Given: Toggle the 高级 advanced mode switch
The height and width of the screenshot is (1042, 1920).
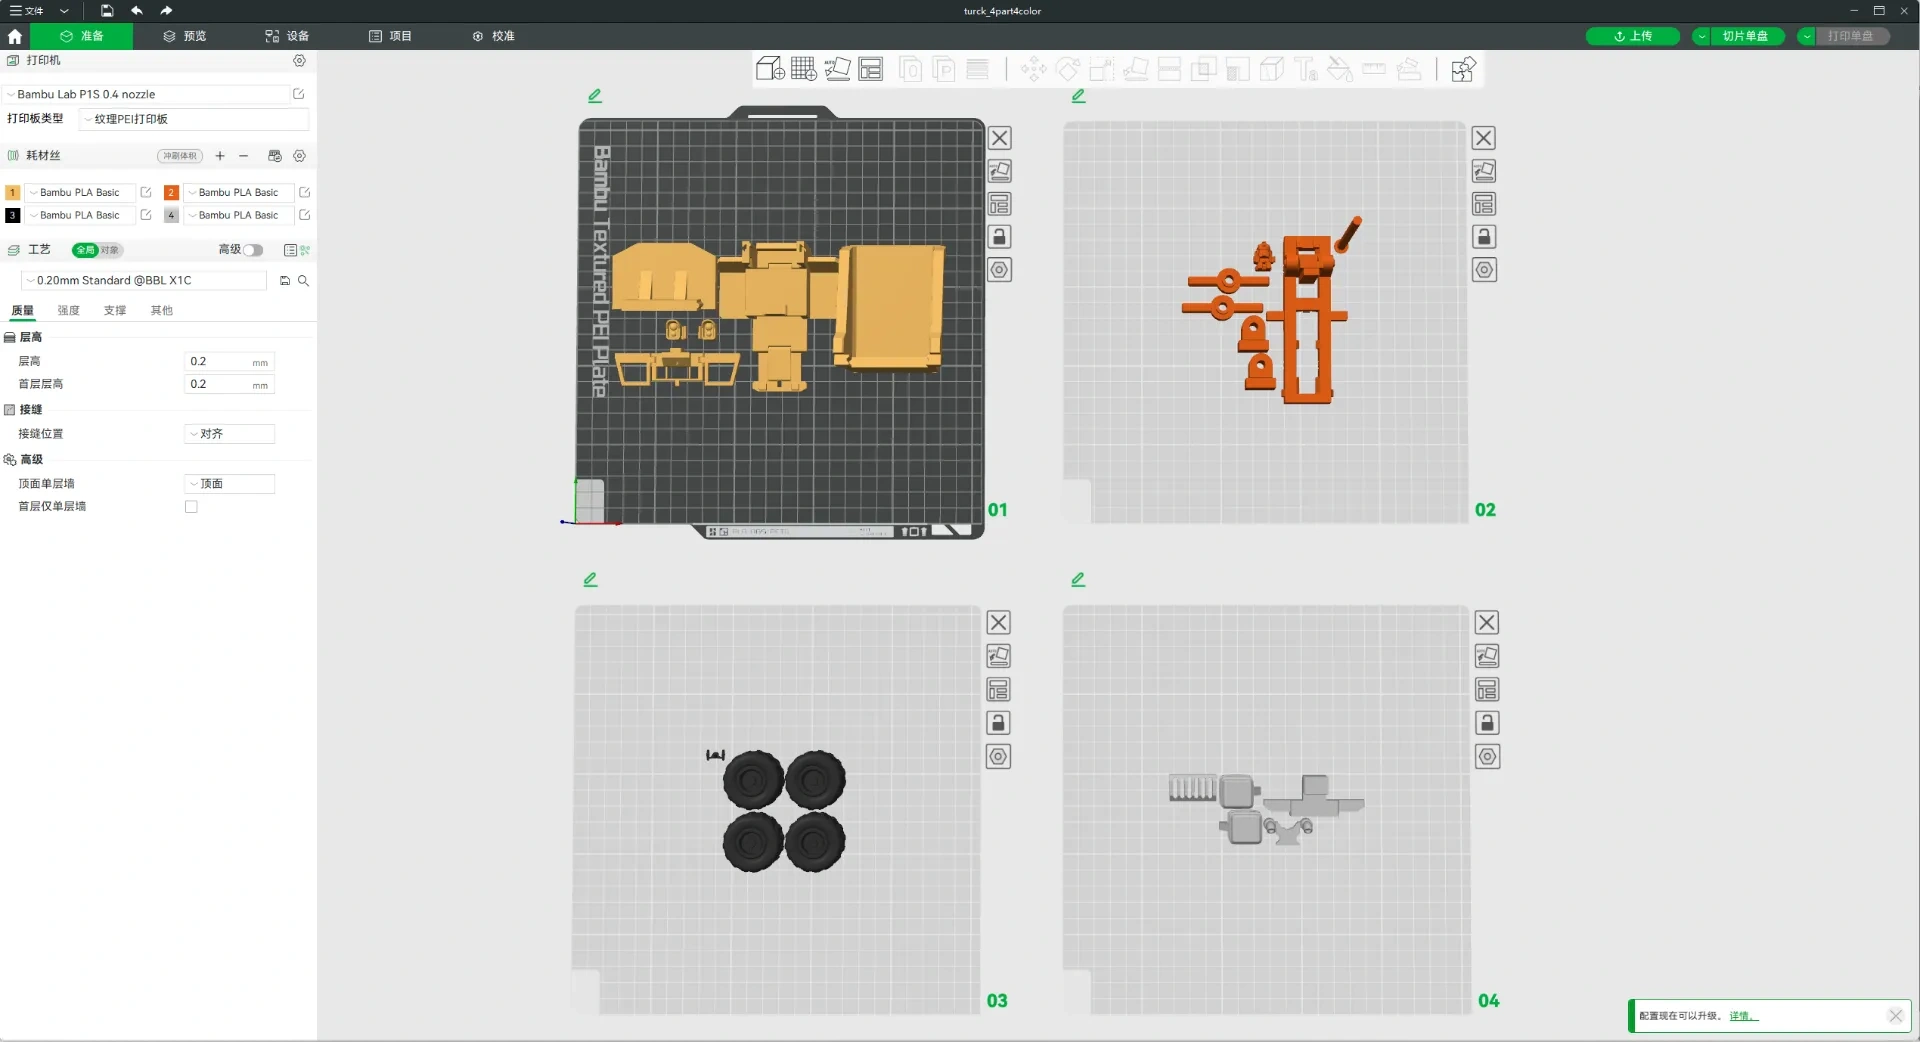Looking at the screenshot, I should click(253, 250).
